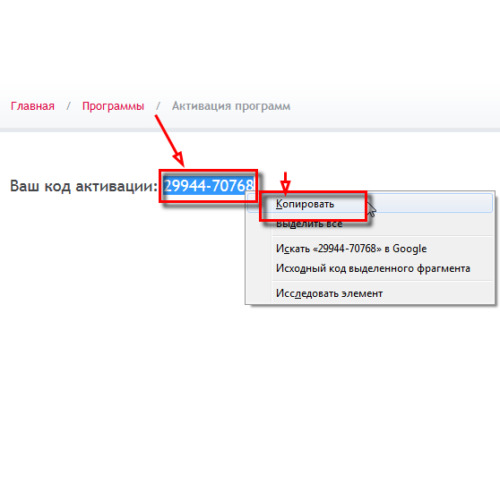The image size is (500, 500).
Task: Click the long red arrow pointing at code
Action: point(169,140)
